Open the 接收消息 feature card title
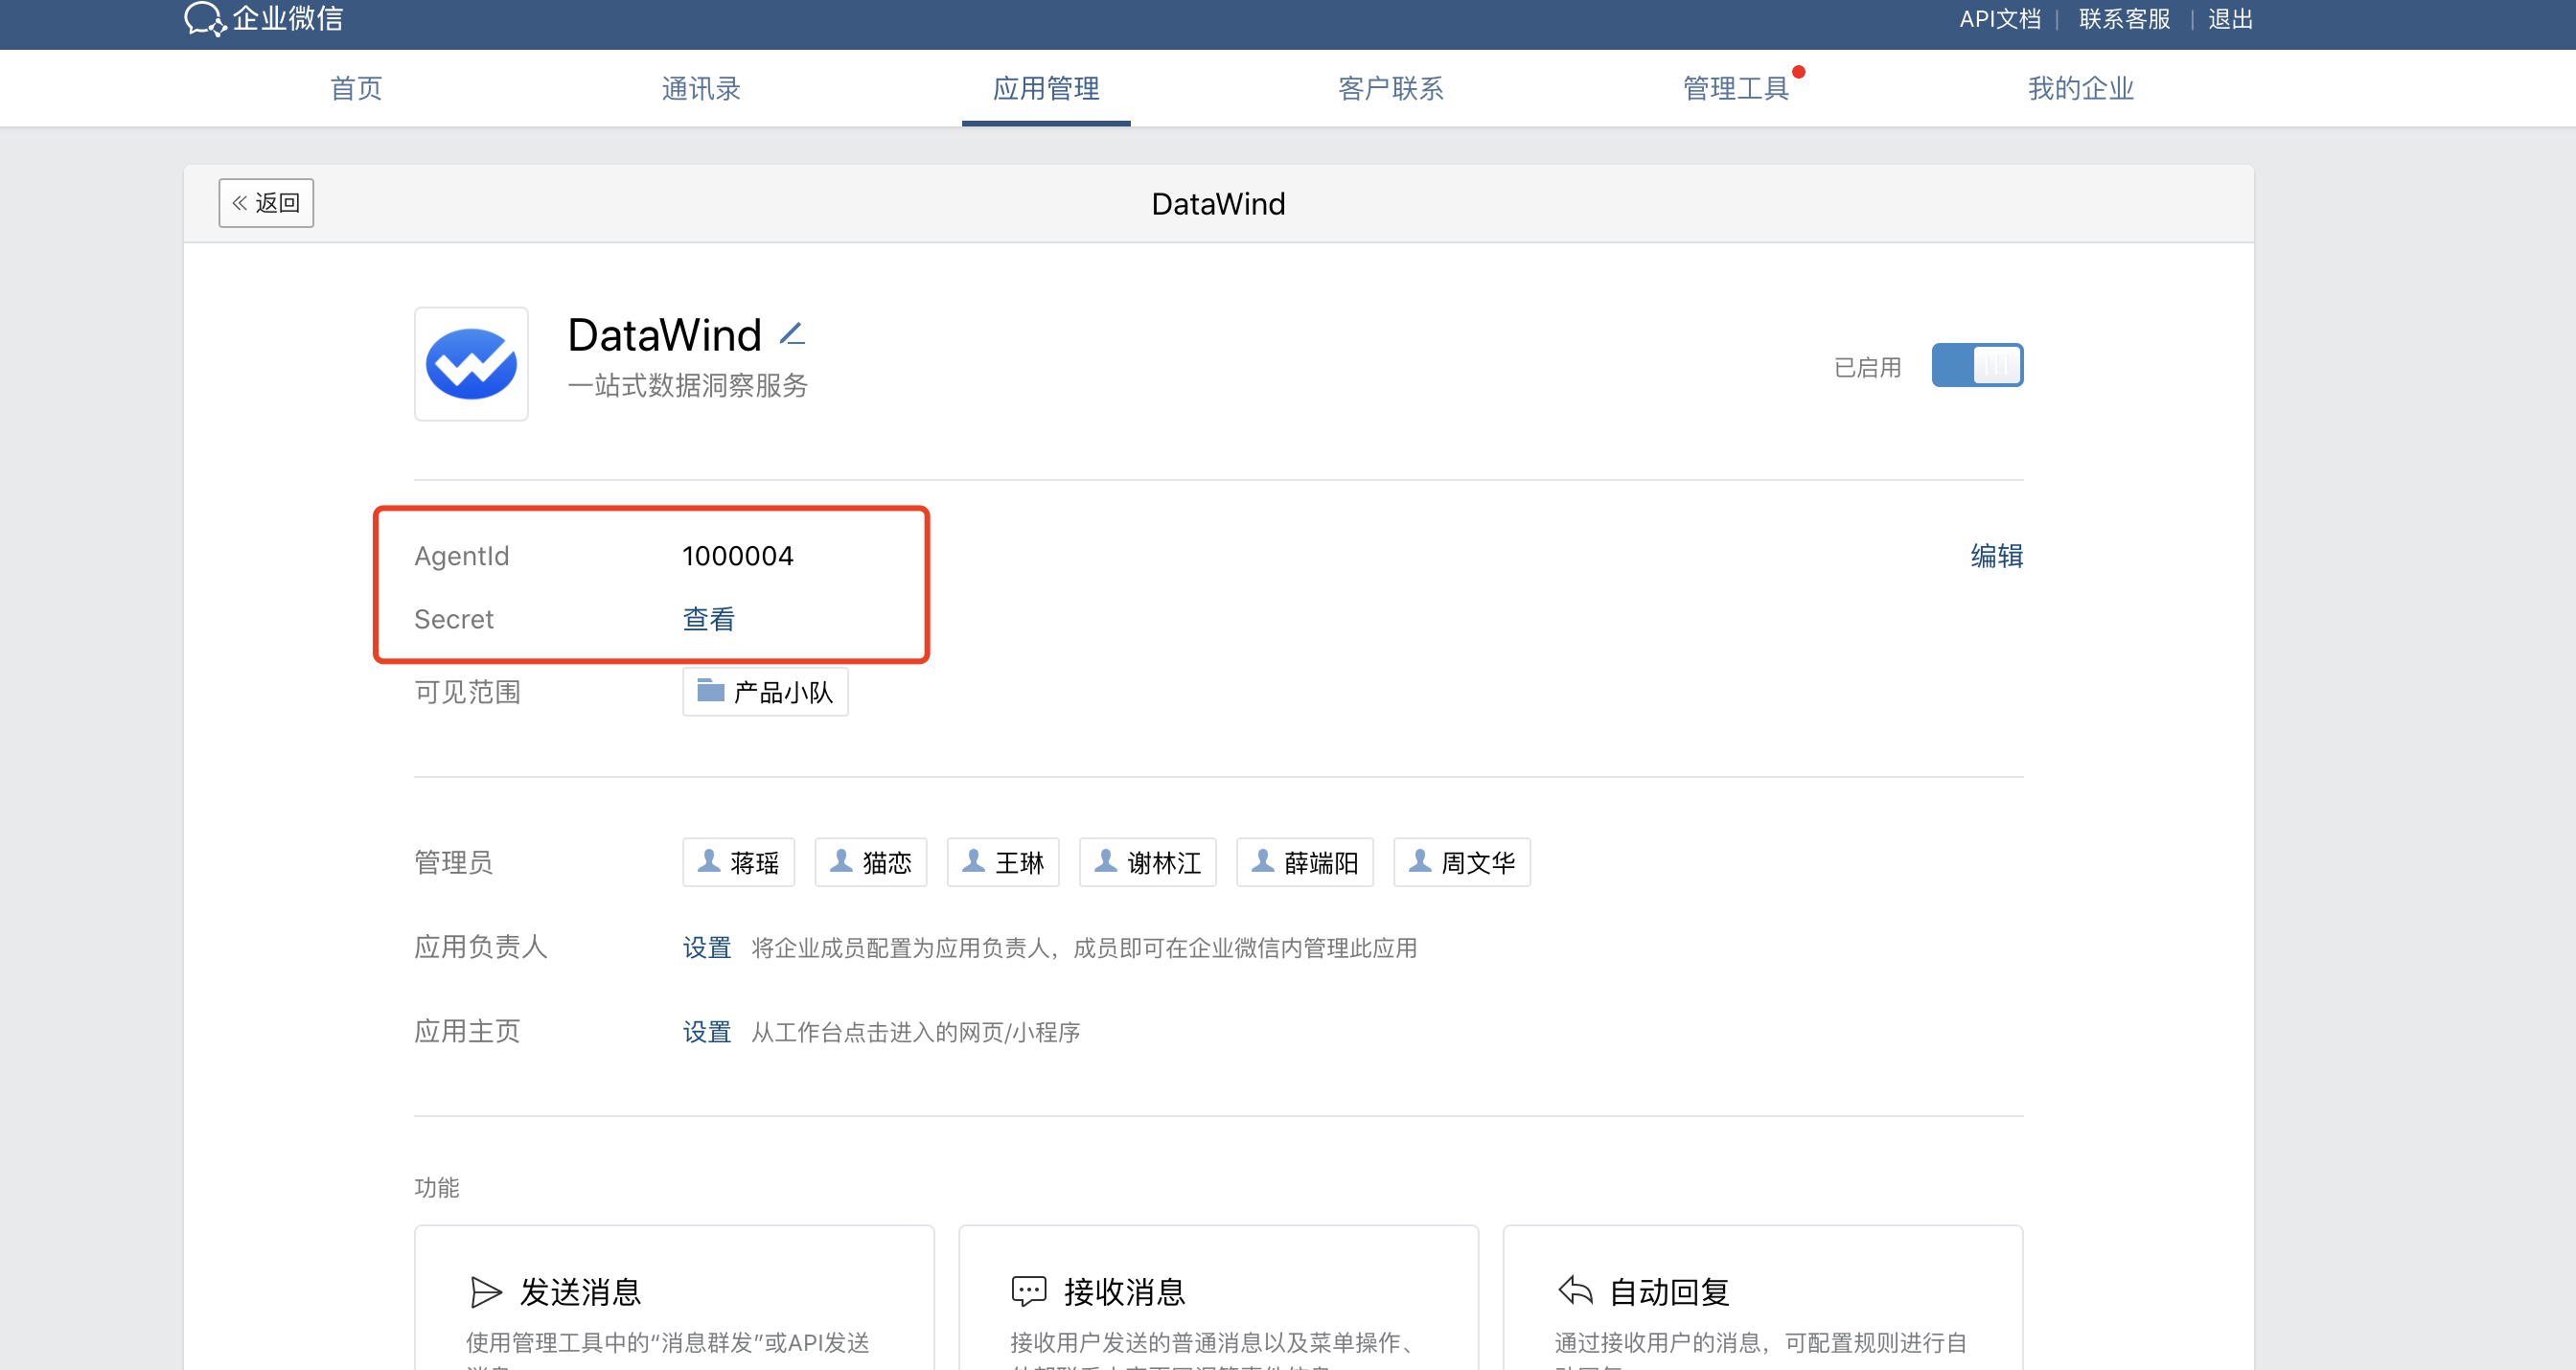This screenshot has height=1370, width=2576. coord(1125,1292)
